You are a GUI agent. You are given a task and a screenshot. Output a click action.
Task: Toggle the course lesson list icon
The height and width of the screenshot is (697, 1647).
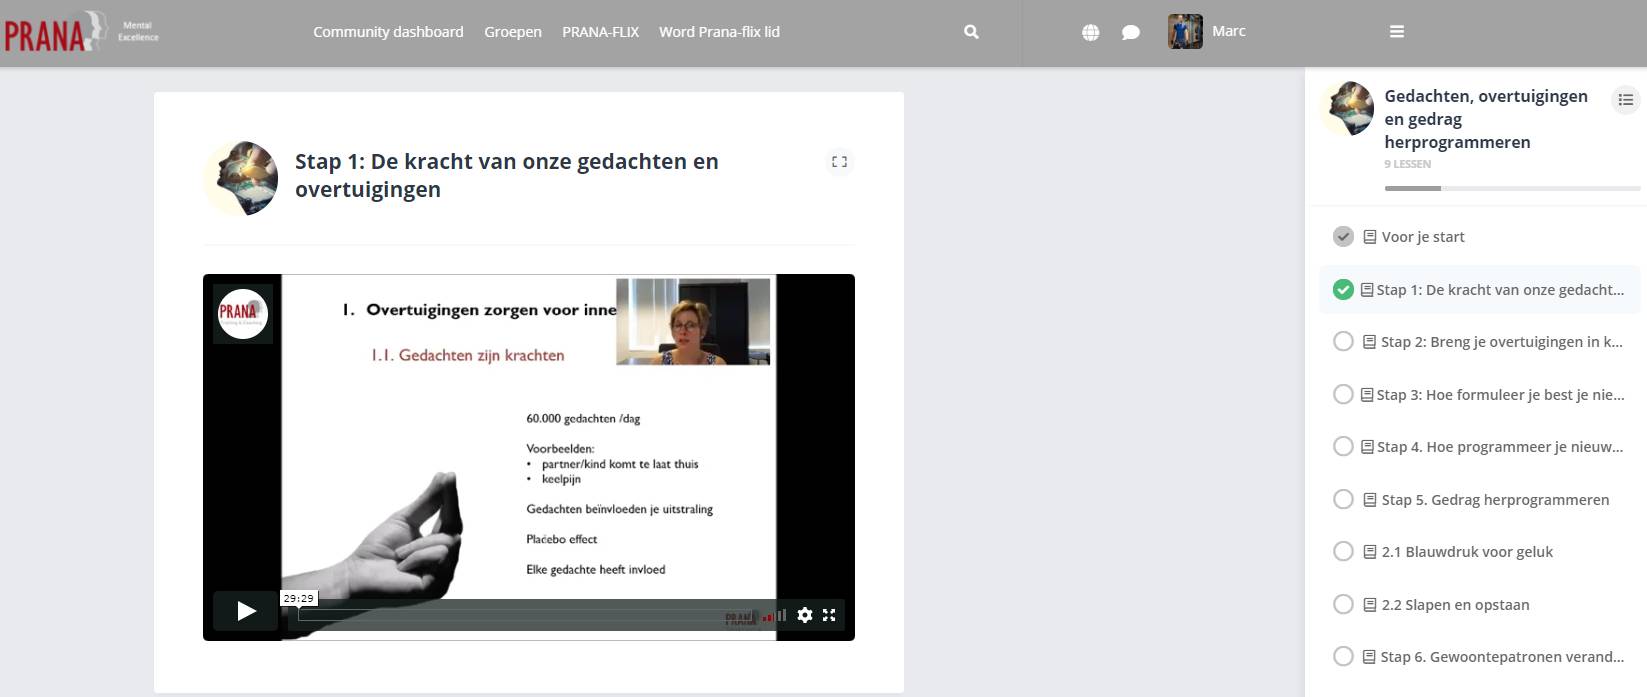[1625, 99]
